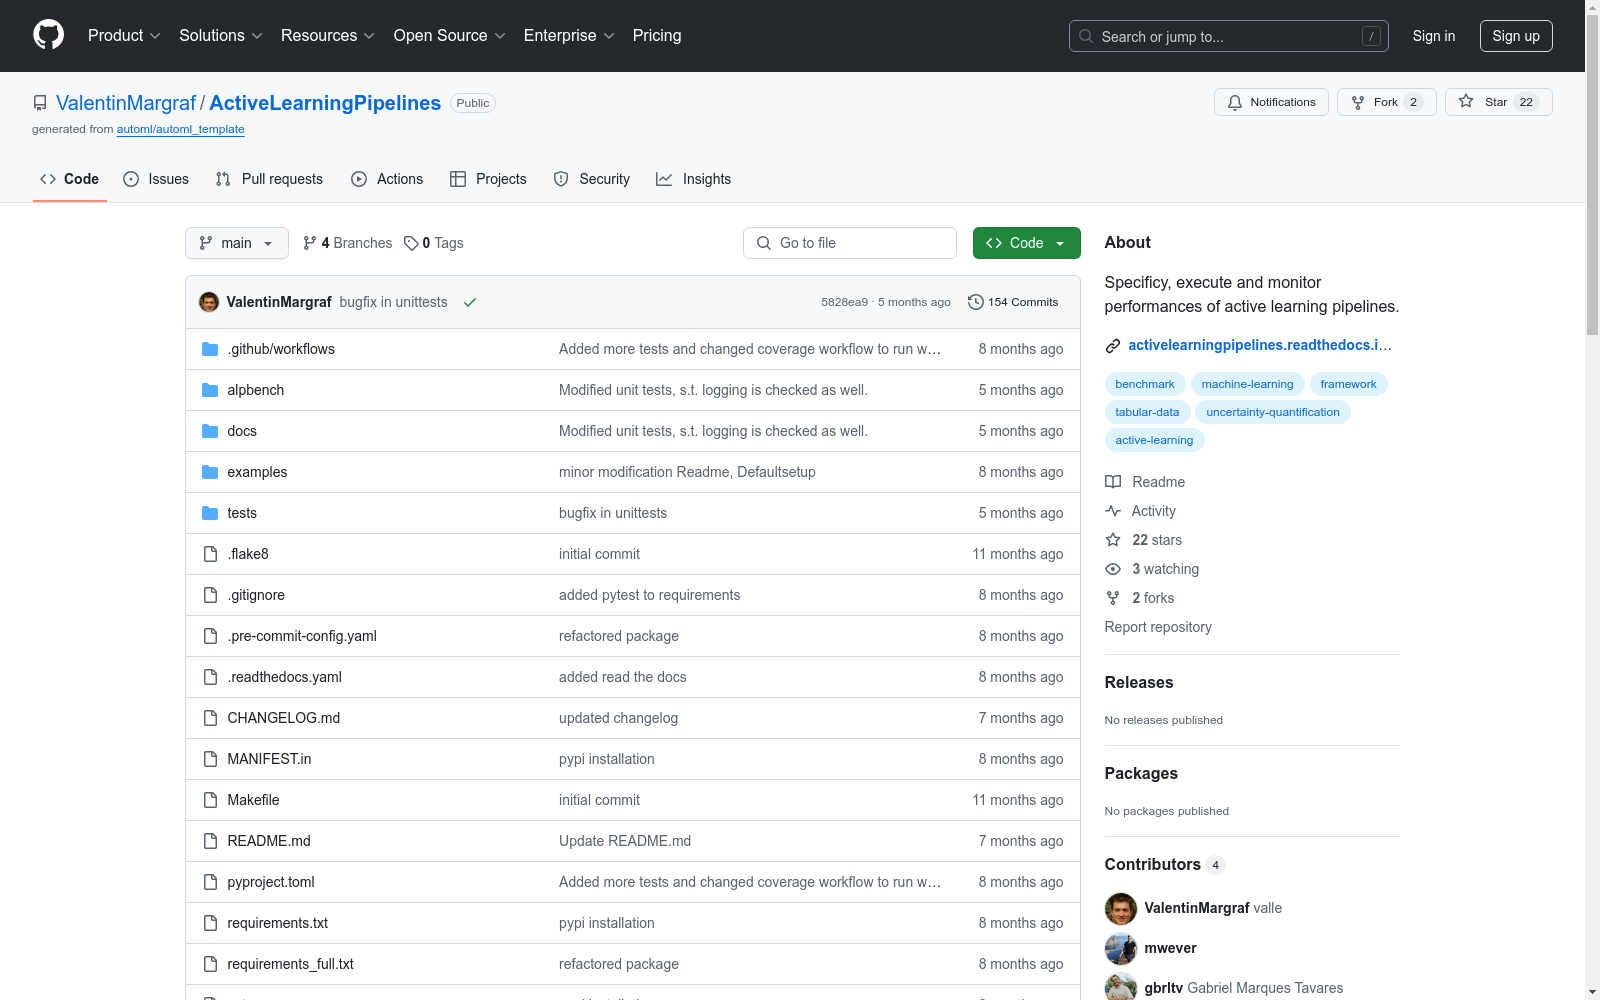Switch to the Issues tab
The width and height of the screenshot is (1600, 1000).
[156, 179]
